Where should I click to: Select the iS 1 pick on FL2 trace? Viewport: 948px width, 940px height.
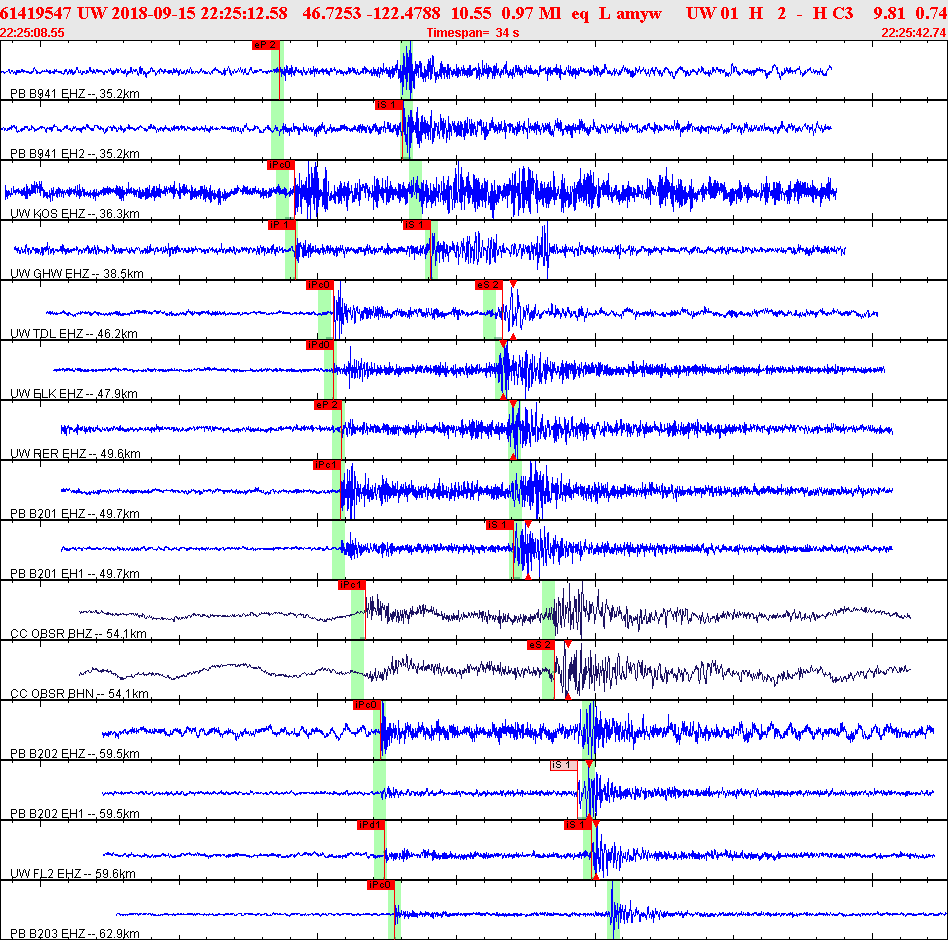click(x=577, y=825)
